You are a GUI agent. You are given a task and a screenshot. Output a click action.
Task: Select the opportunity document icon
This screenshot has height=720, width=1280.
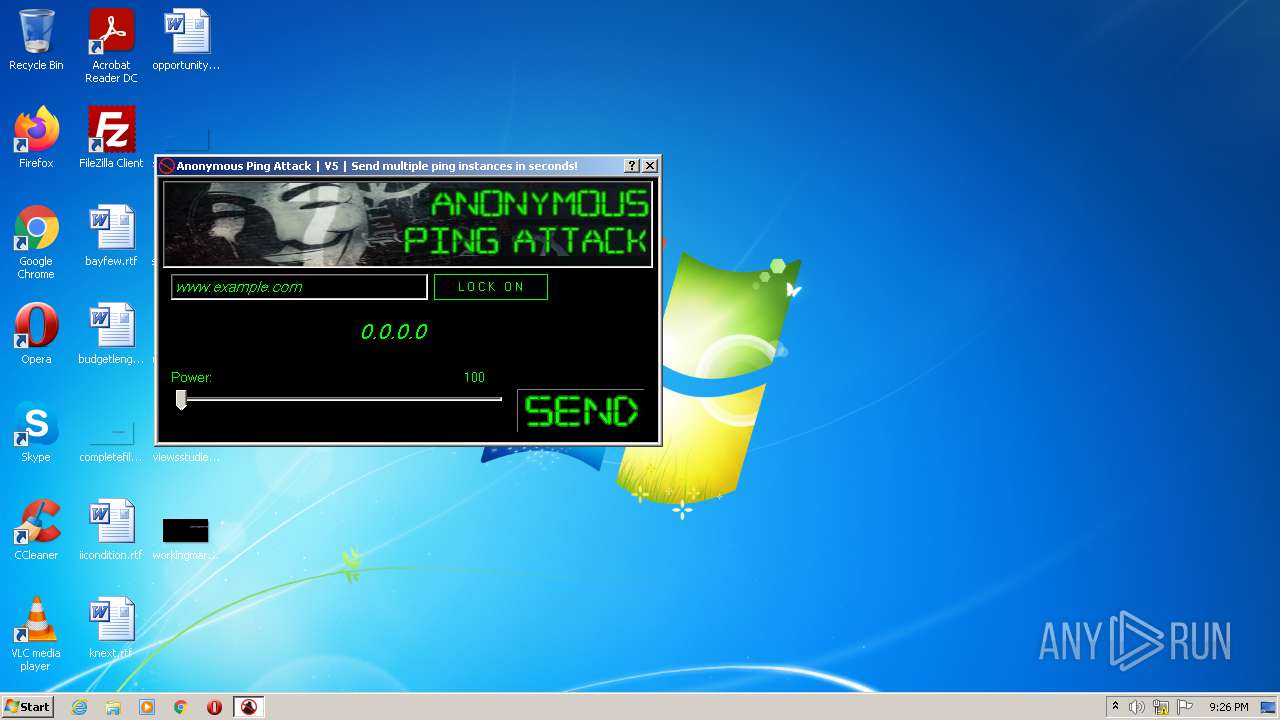click(186, 40)
